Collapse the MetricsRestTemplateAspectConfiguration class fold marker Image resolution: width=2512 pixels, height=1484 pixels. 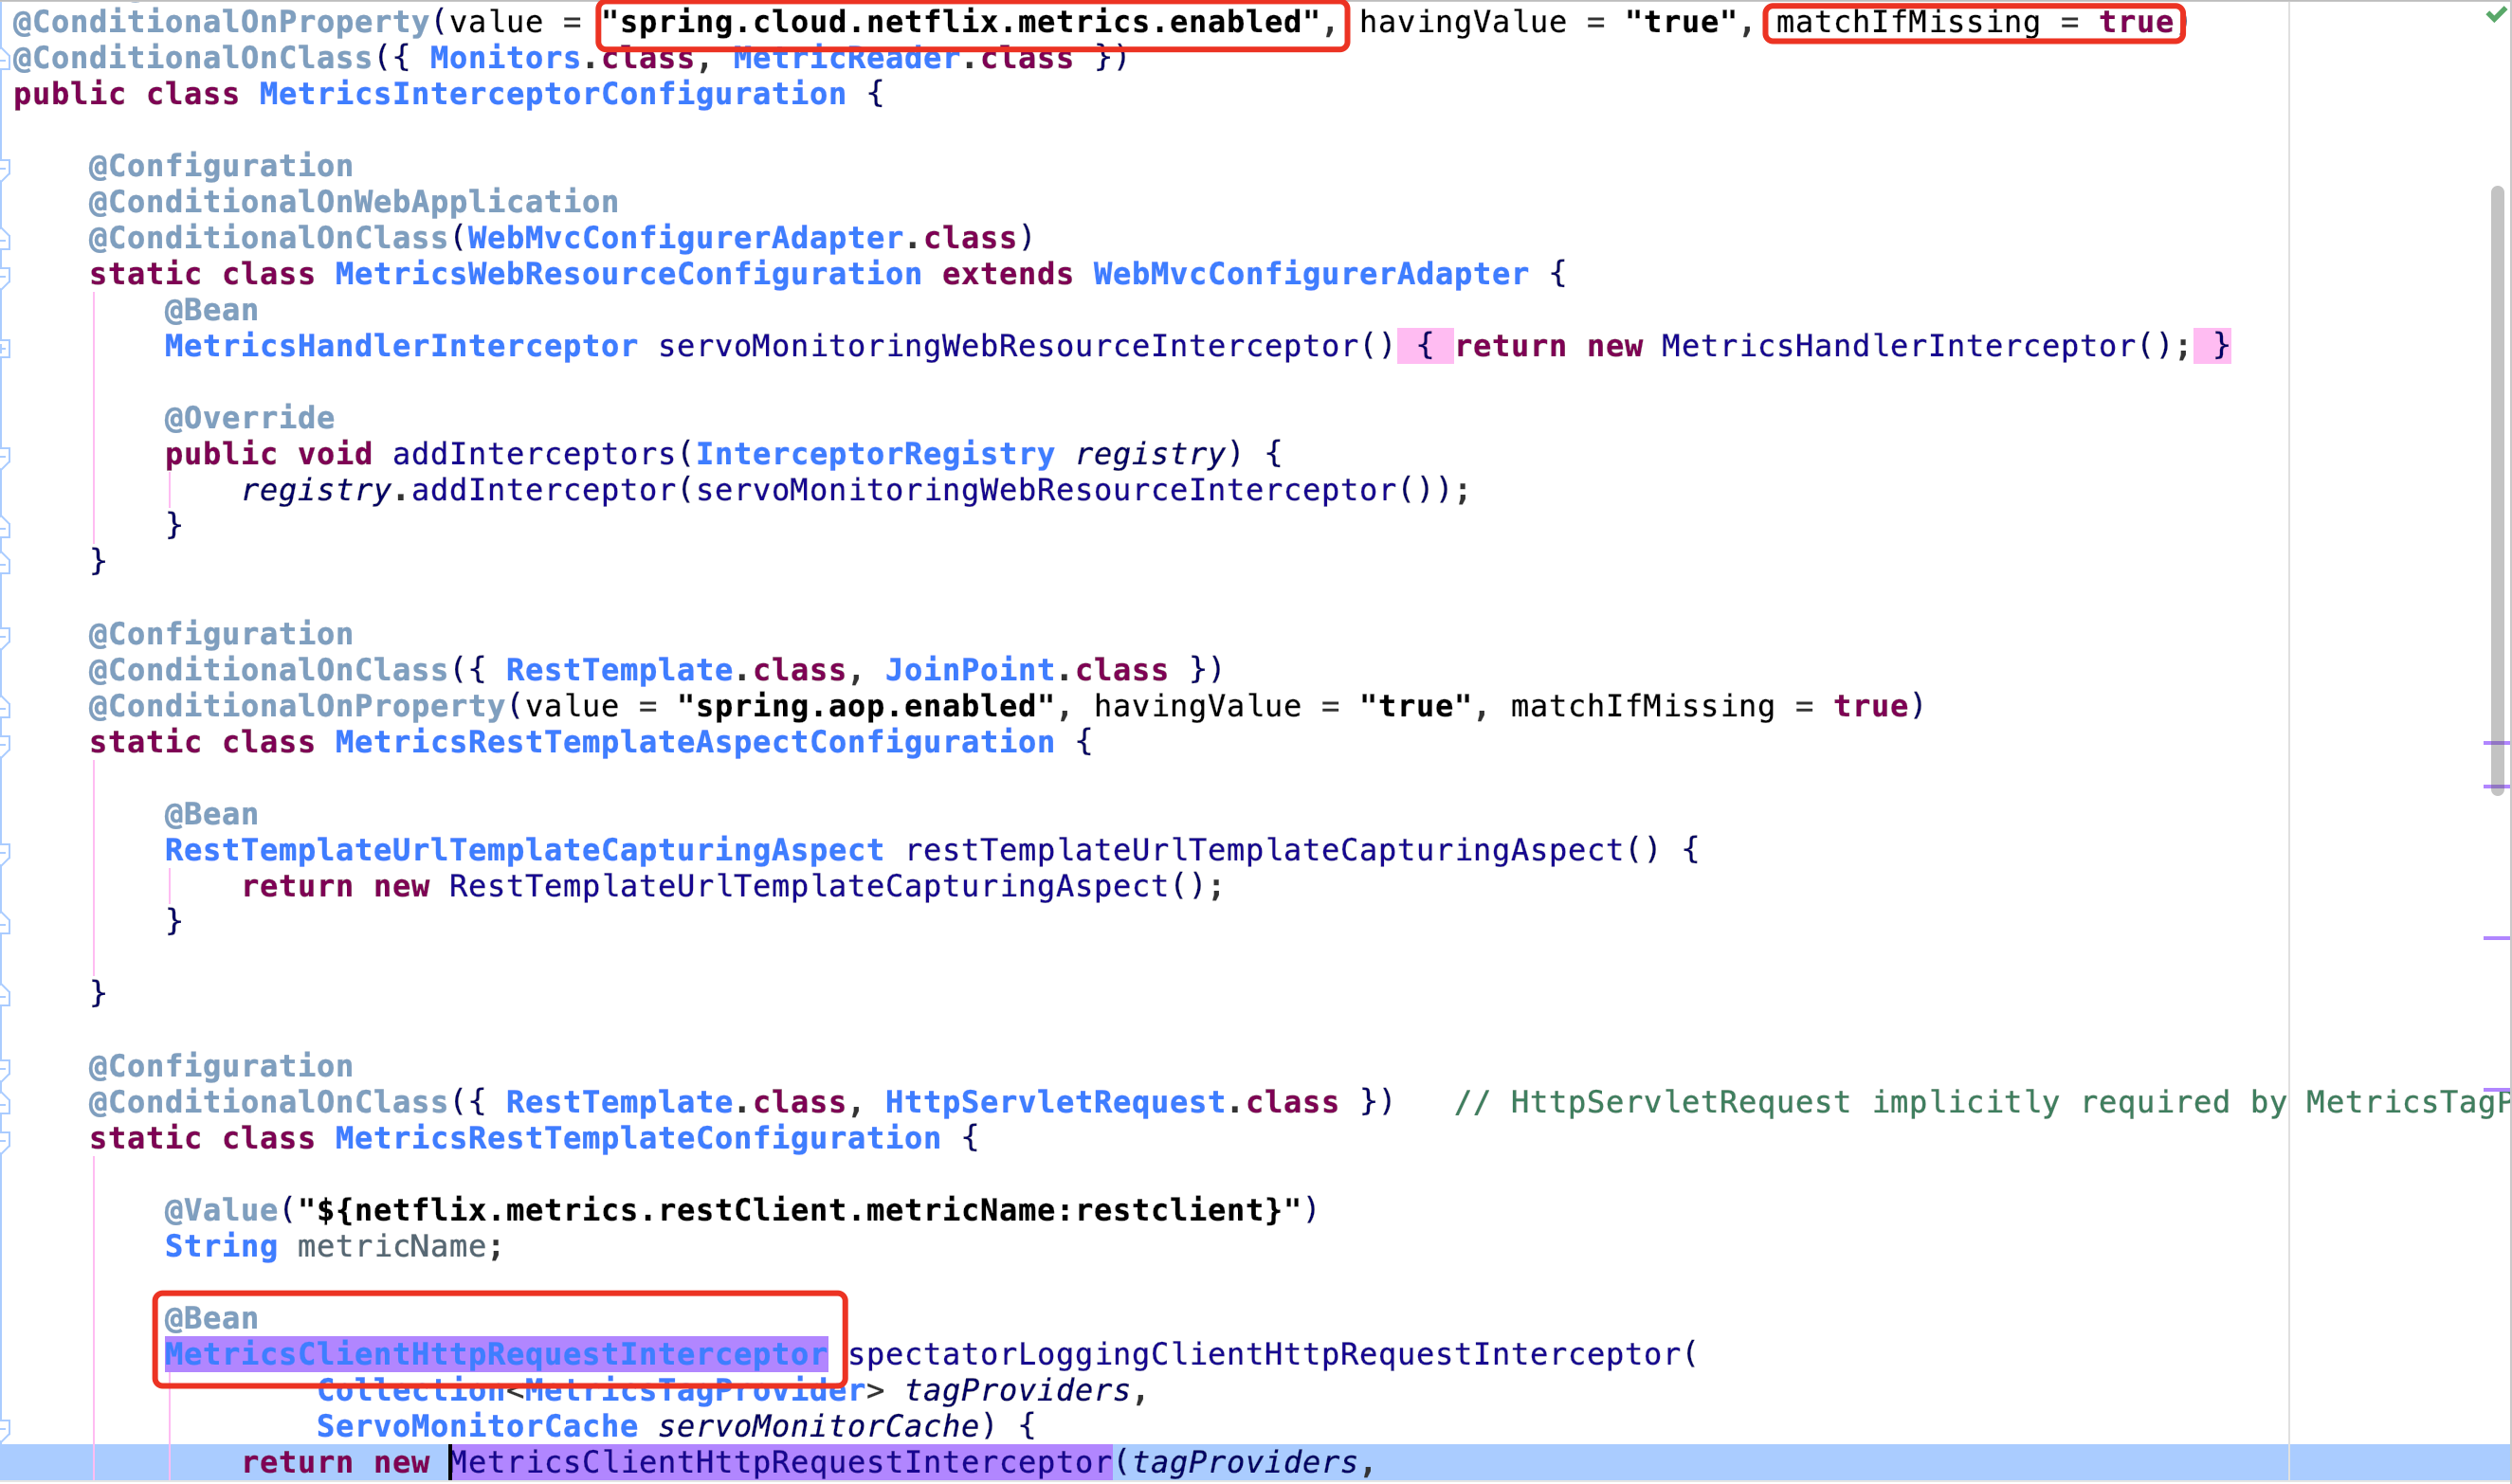pos(5,744)
